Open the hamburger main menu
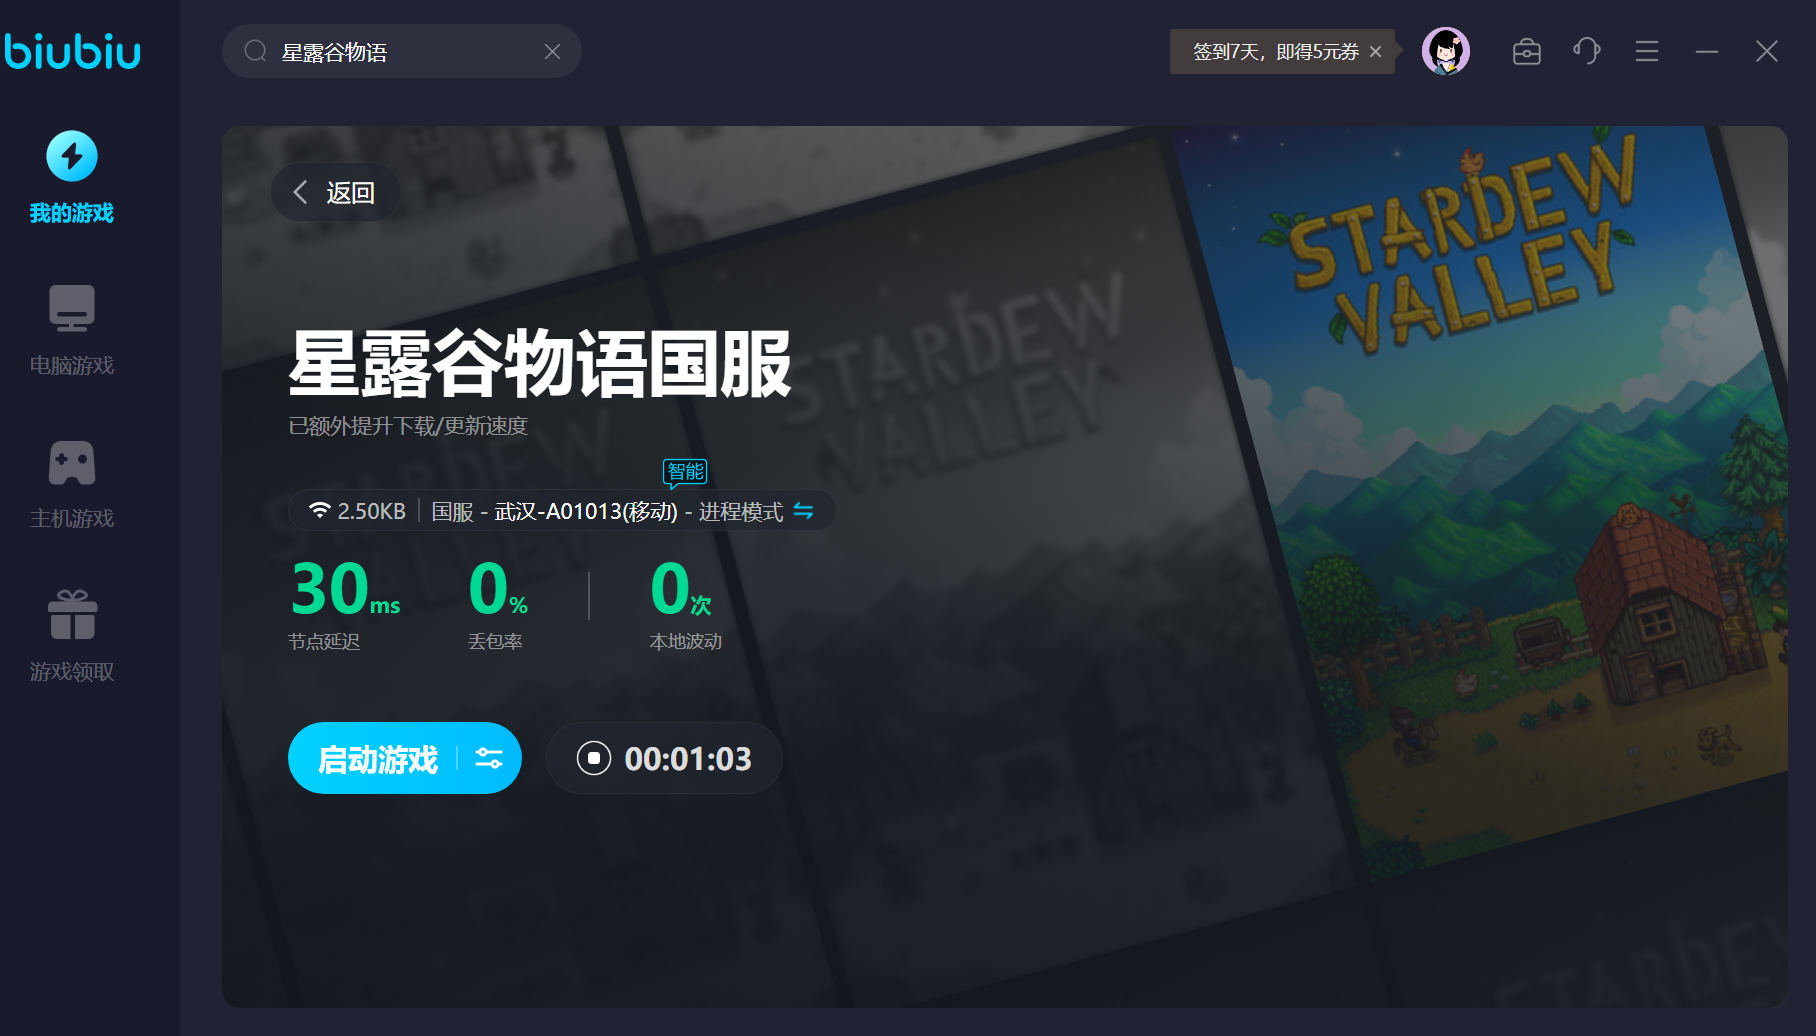This screenshot has height=1036, width=1816. click(x=1646, y=51)
